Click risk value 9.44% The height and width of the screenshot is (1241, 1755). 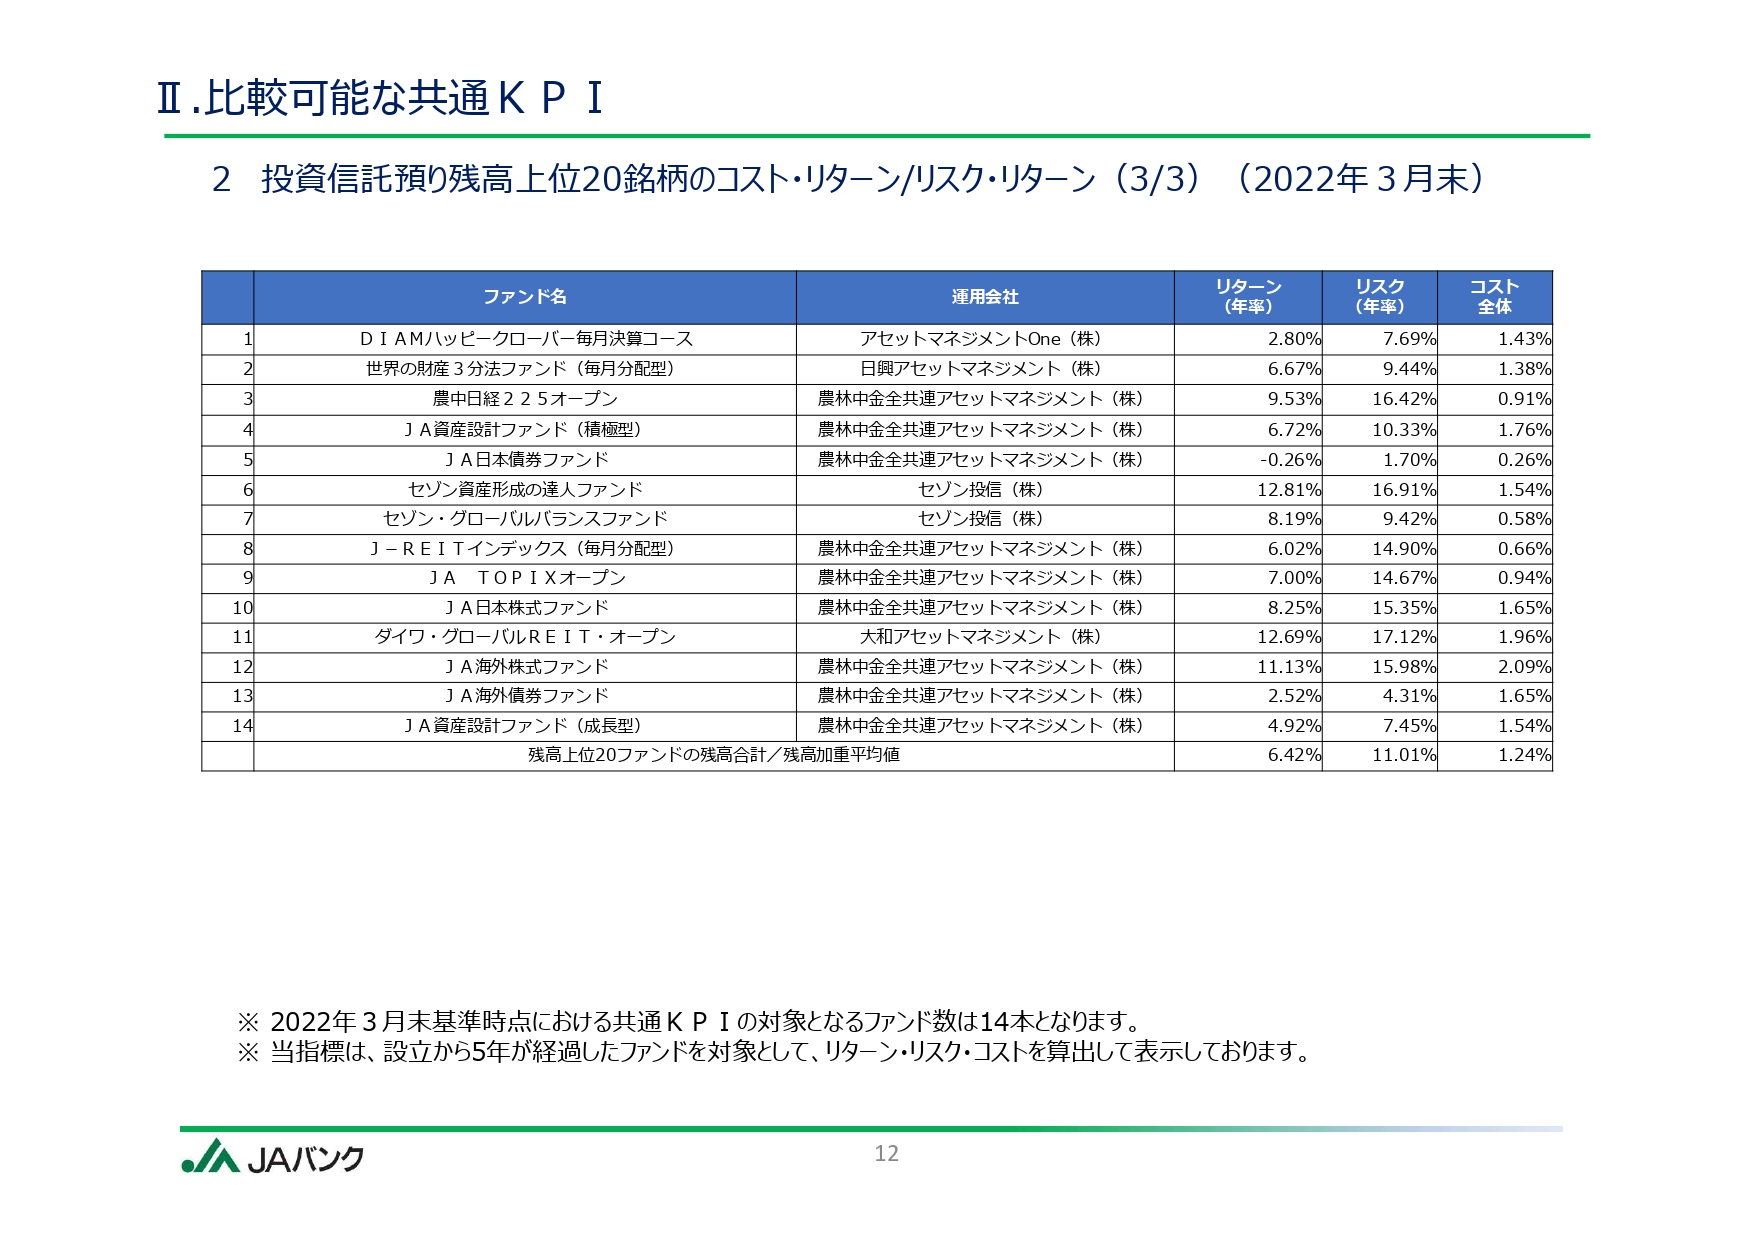tap(1409, 369)
